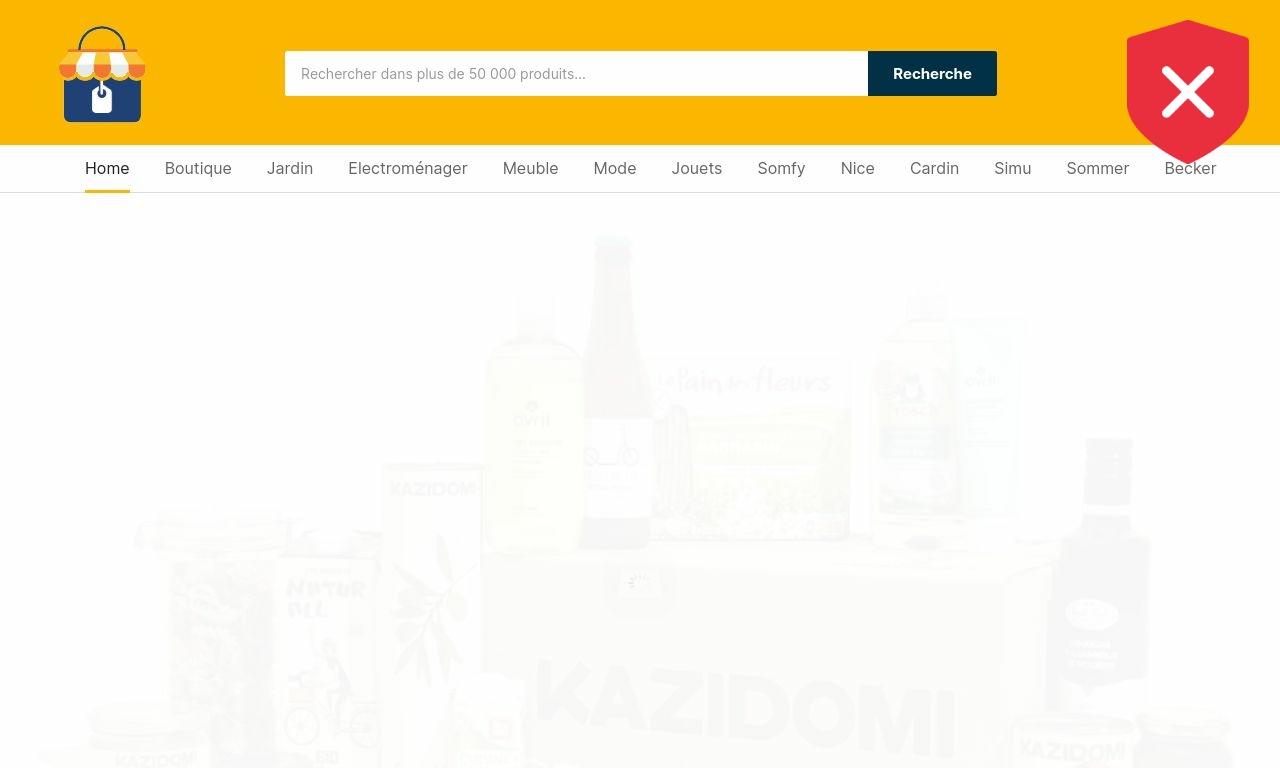Select the Electroménager category
Screen dimensions: 1280x768
pos(408,169)
